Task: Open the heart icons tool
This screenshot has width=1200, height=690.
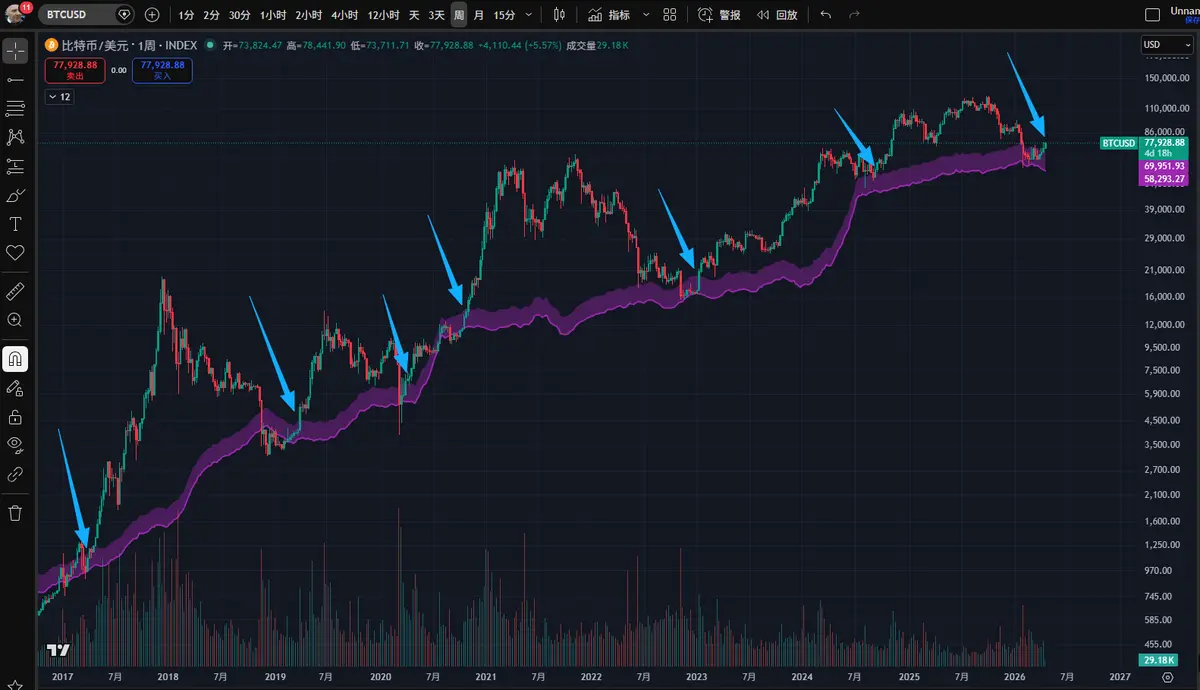Action: [x=15, y=253]
